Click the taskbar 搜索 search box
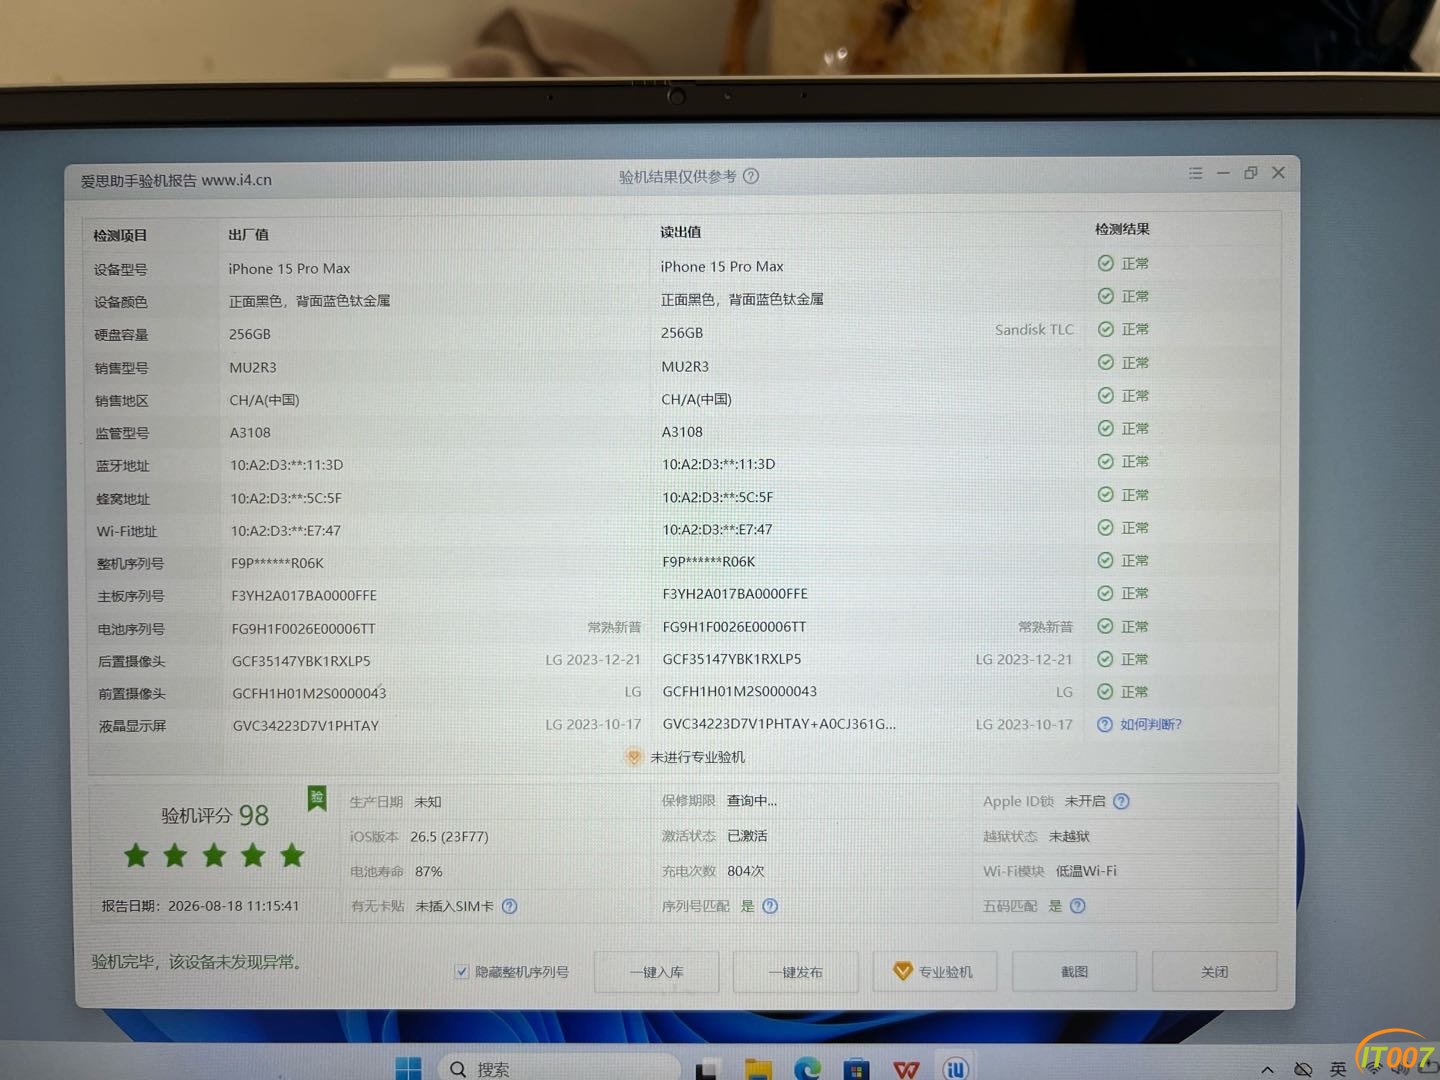Viewport: 1440px width, 1080px height. coord(560,1068)
